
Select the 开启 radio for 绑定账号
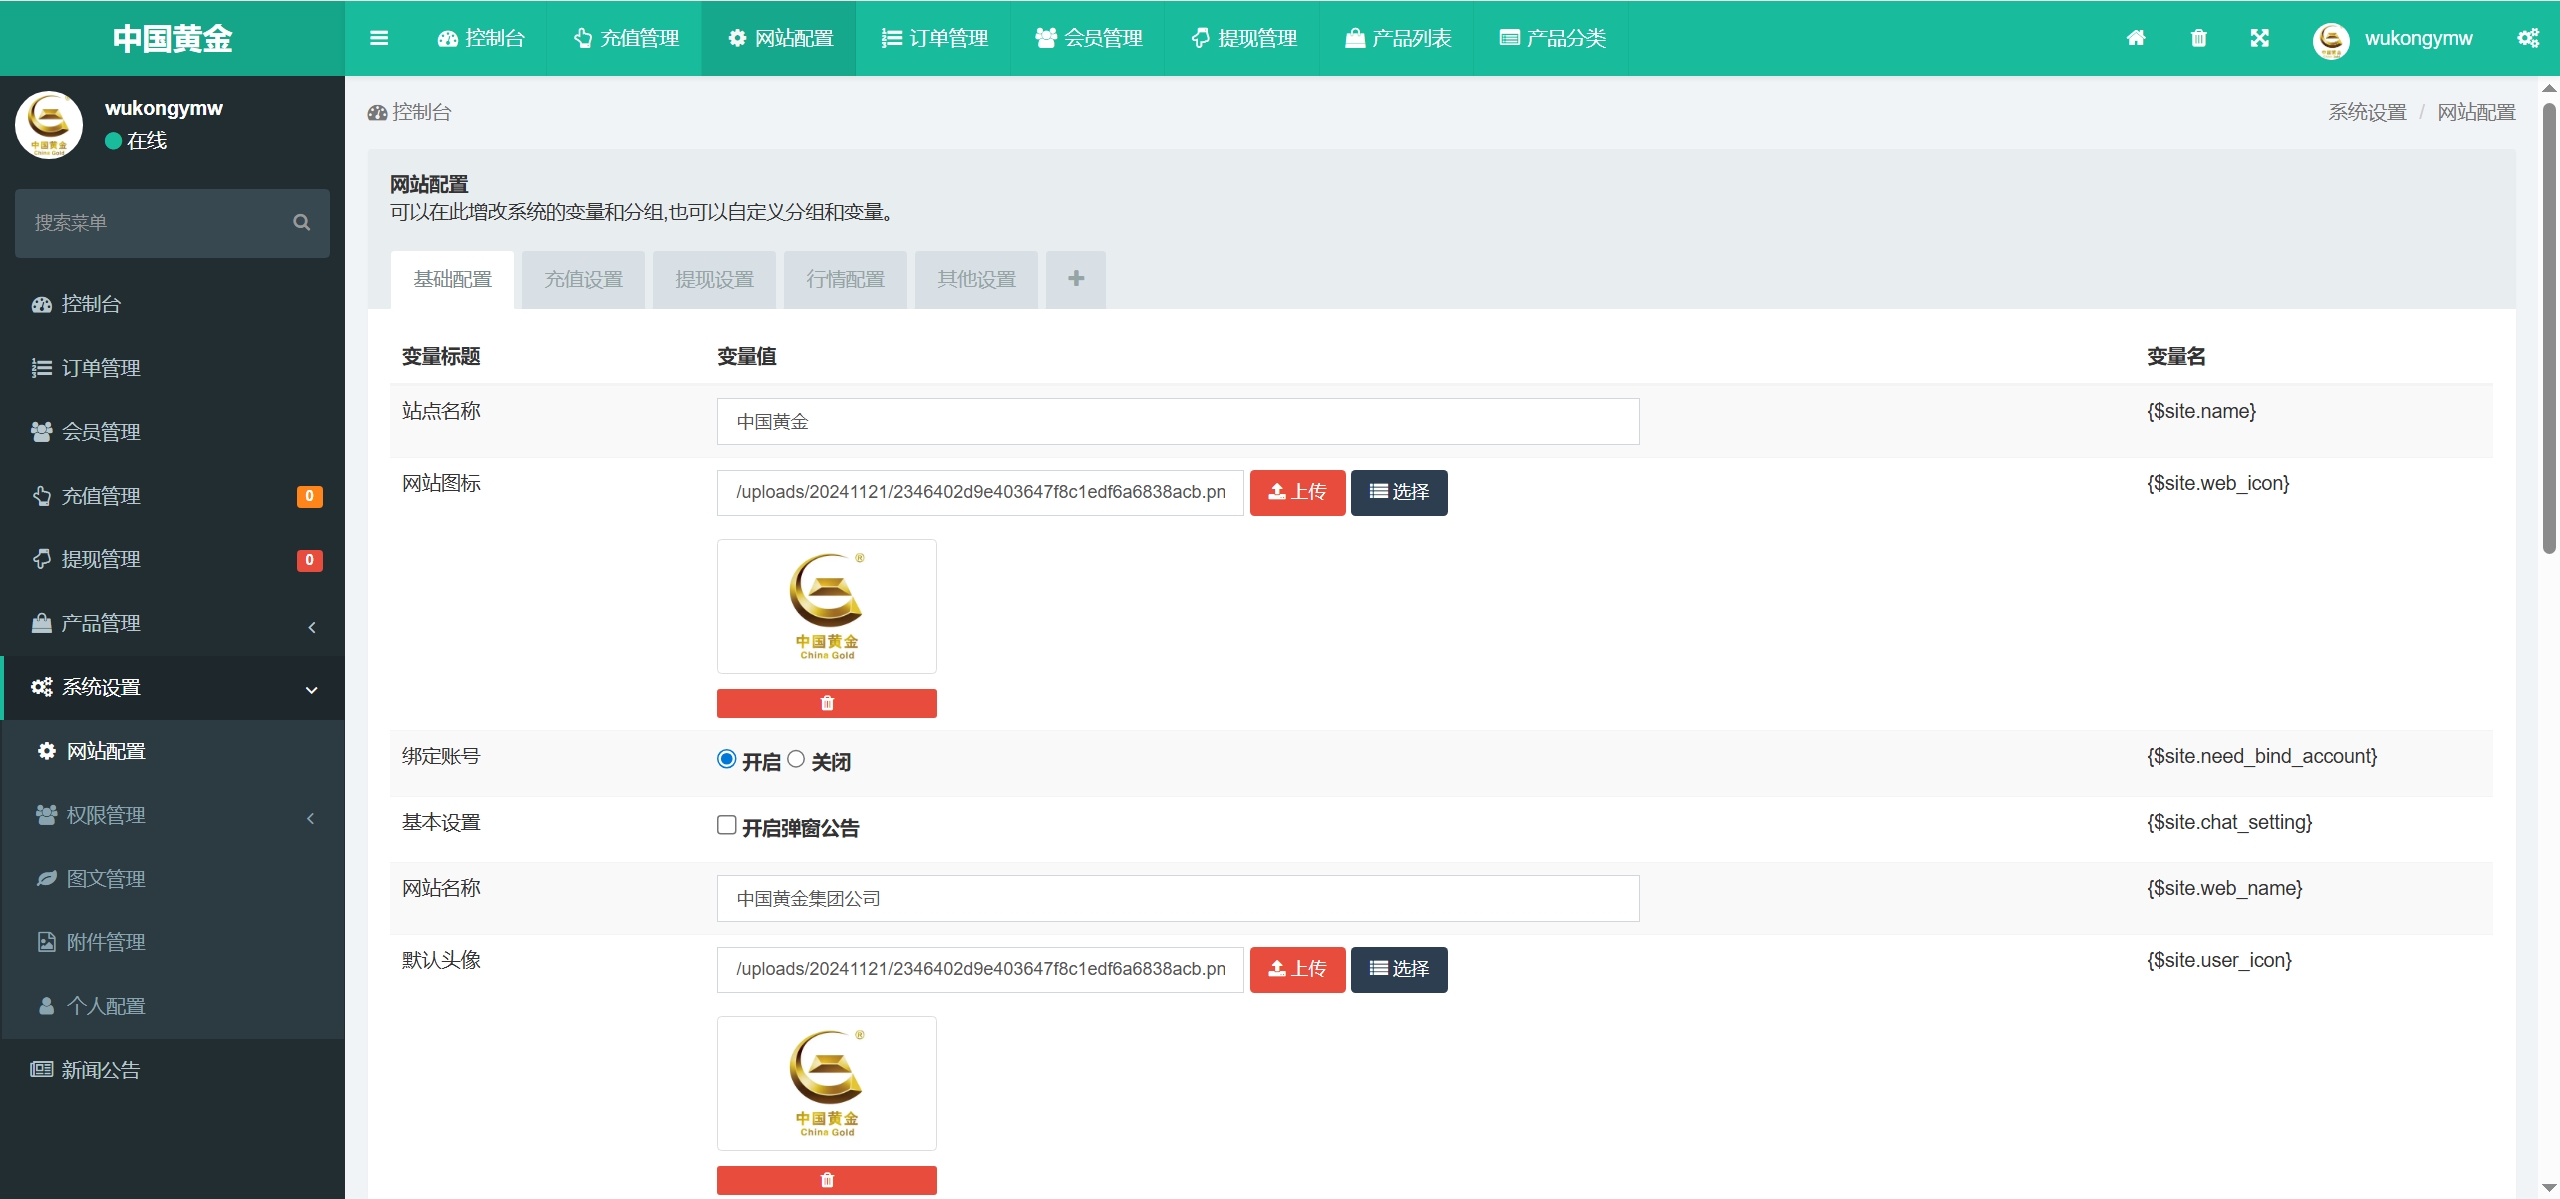(727, 759)
